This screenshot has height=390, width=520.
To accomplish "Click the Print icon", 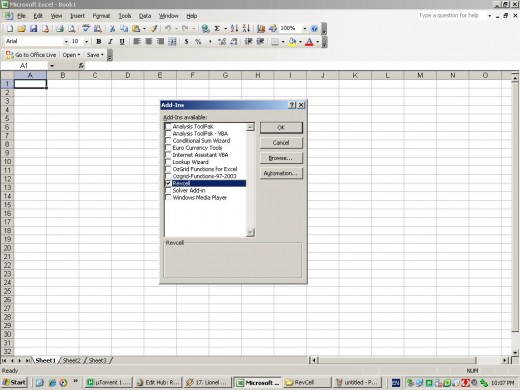I will [x=60, y=29].
